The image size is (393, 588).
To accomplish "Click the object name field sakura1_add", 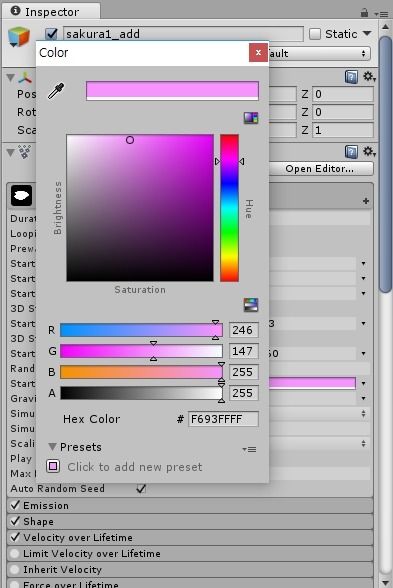I will pos(183,34).
